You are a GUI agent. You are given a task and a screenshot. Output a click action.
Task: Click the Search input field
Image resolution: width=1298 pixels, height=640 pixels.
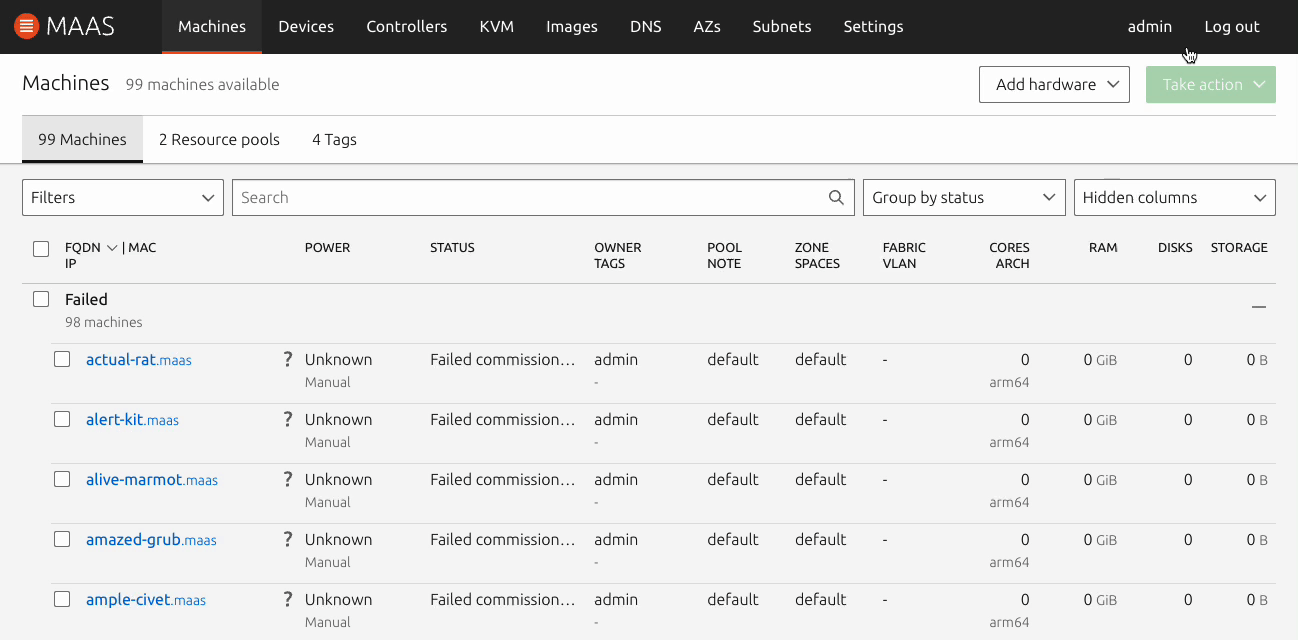[x=543, y=198]
